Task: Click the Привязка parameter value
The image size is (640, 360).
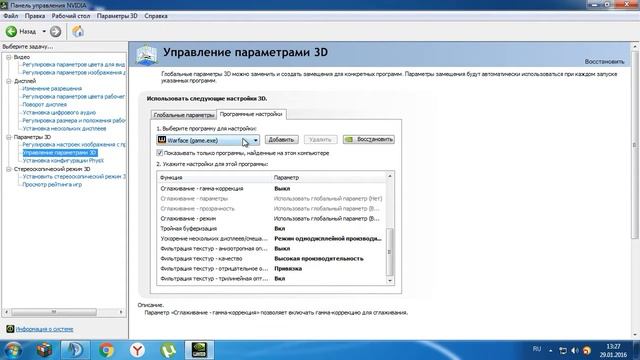Action: 288,269
